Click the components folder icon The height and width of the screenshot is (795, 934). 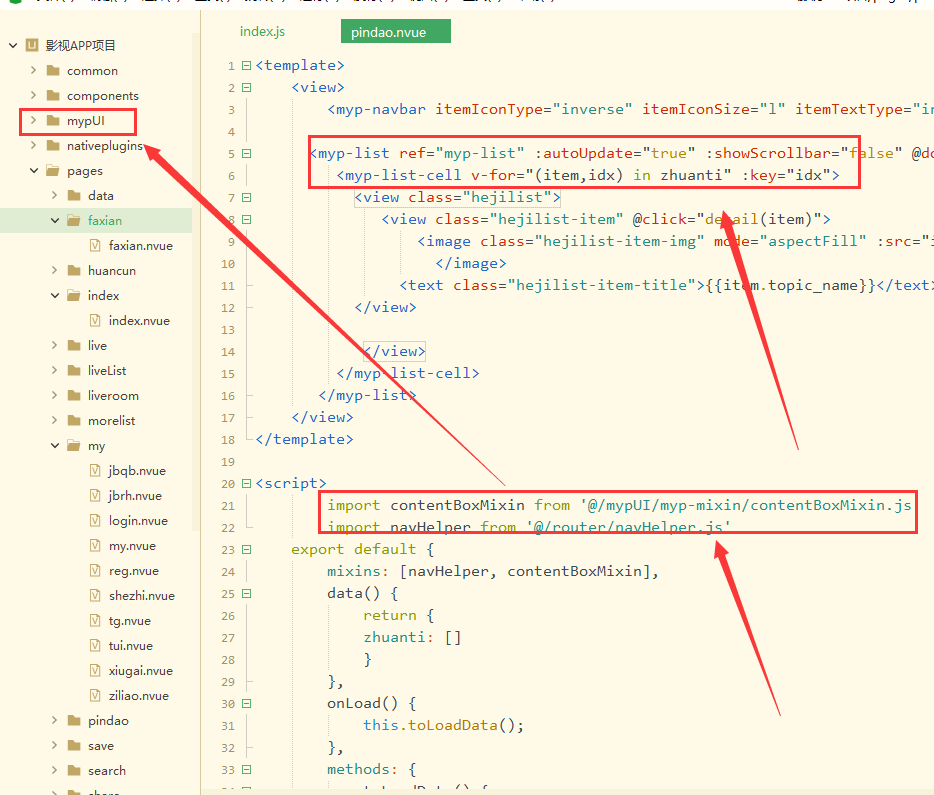pyautogui.click(x=53, y=95)
